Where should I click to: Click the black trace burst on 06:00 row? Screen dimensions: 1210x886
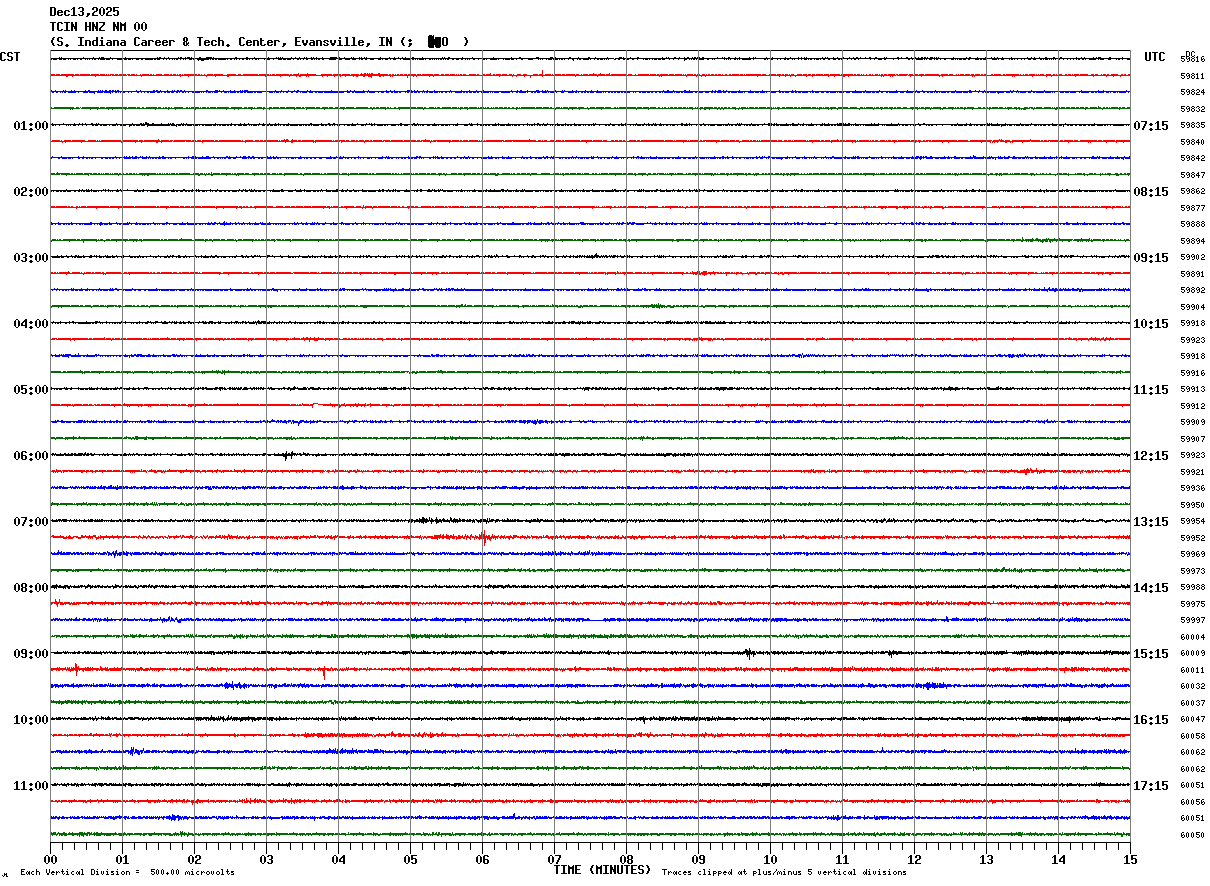point(287,455)
